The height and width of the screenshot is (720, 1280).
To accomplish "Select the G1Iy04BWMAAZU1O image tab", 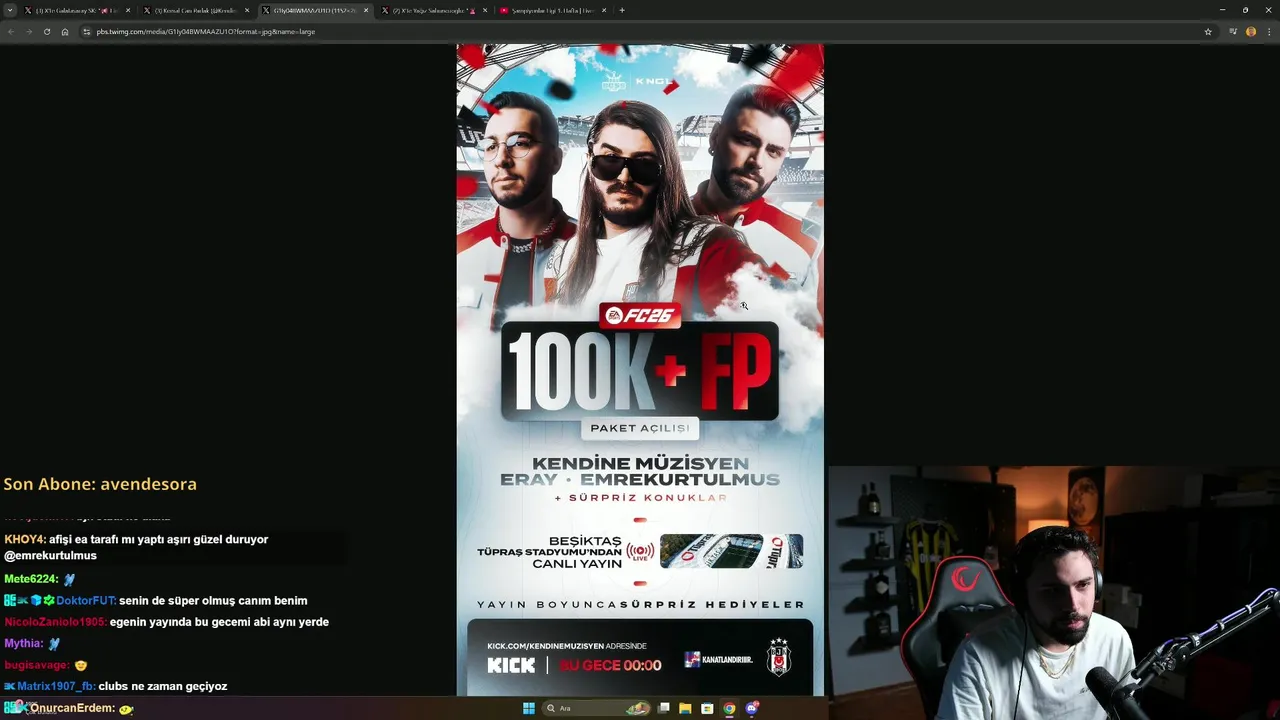I will (x=314, y=10).
